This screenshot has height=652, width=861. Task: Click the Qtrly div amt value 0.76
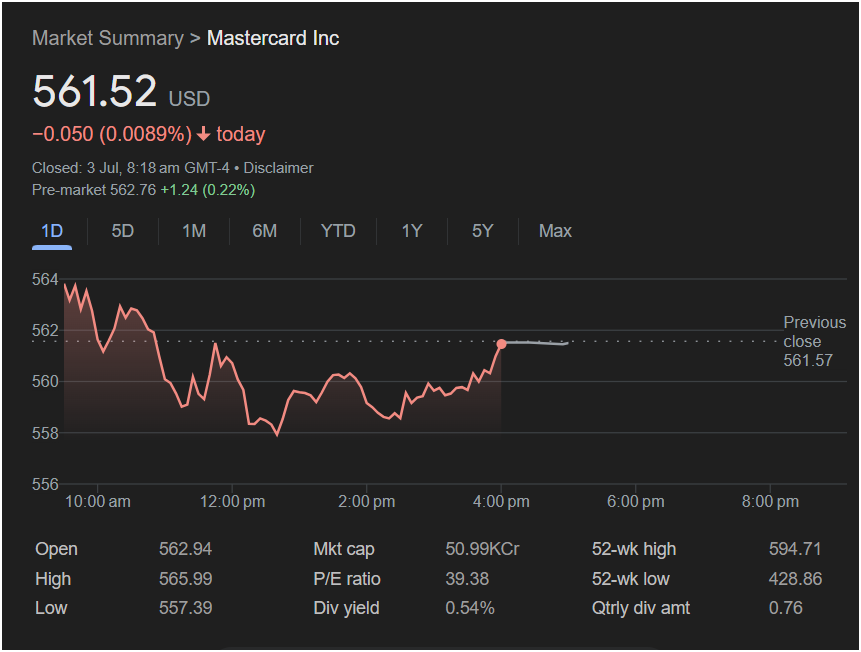pos(786,608)
